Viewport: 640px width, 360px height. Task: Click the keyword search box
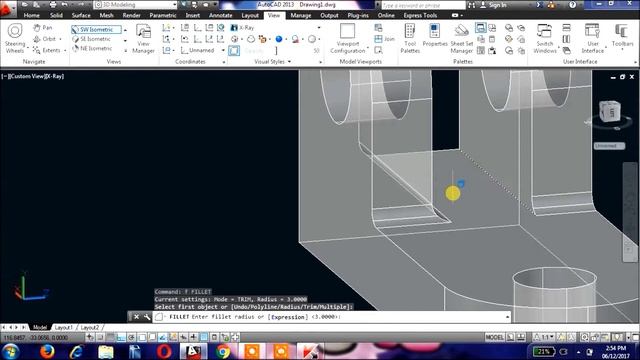click(x=423, y=5)
